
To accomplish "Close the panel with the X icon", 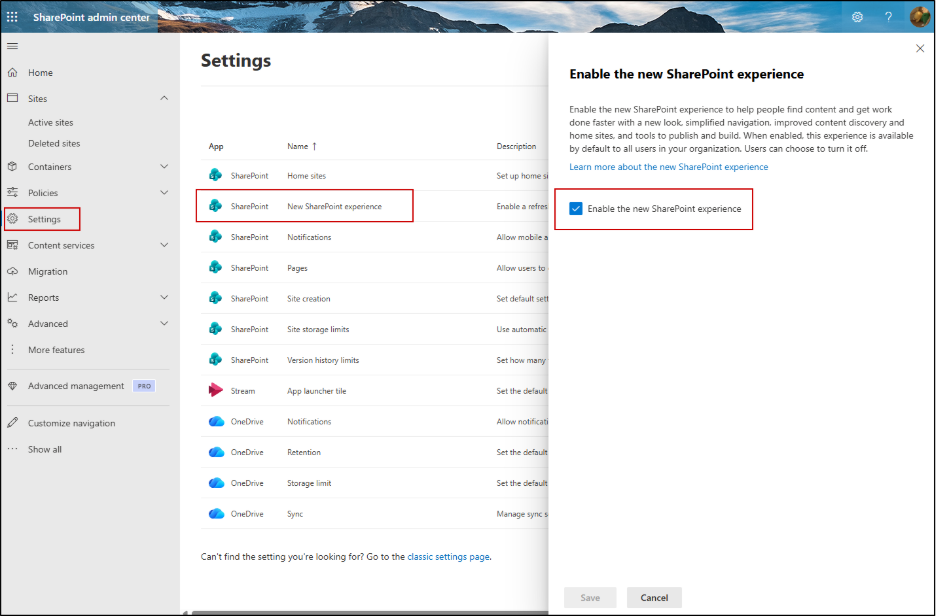I will click(x=920, y=48).
